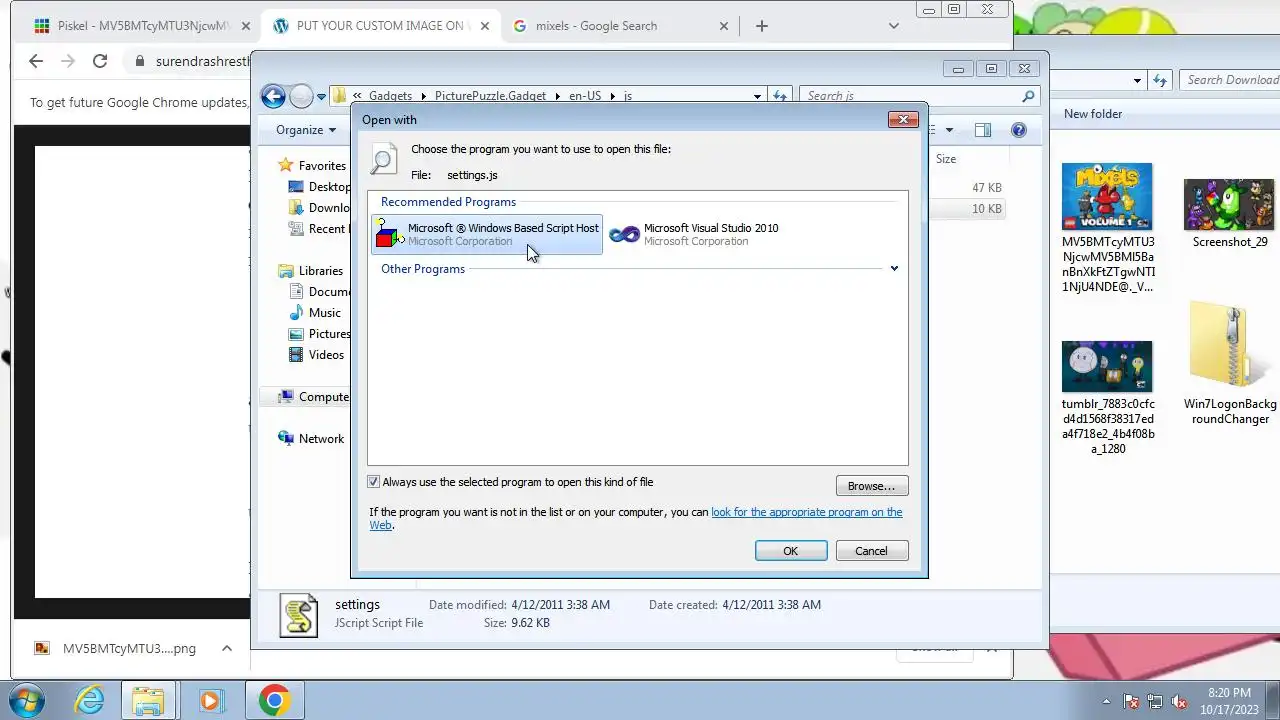Screen dimensions: 1280x720
Task: Click the Size column header
Action: tap(946, 159)
